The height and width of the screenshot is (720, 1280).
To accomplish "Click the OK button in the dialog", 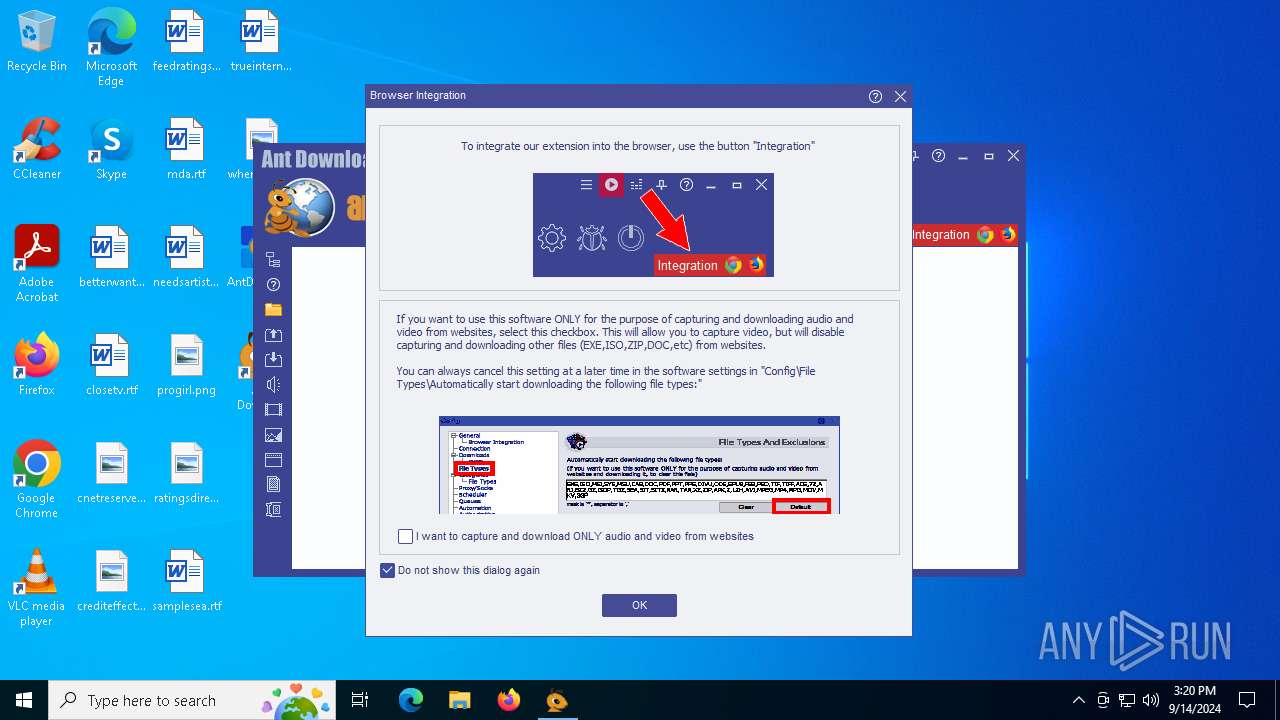I will pyautogui.click(x=639, y=605).
